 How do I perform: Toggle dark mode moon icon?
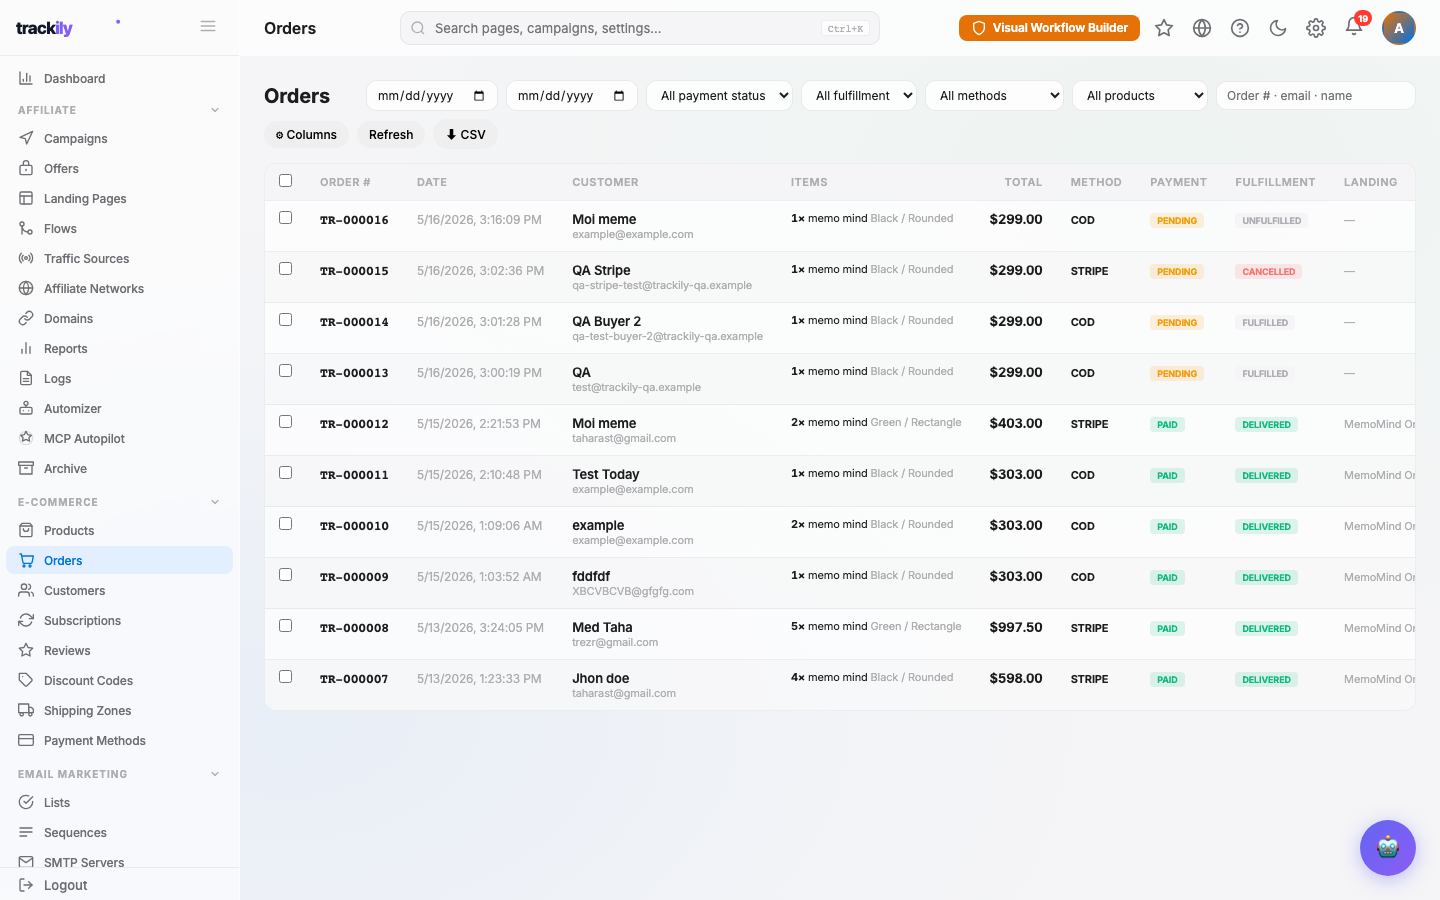(x=1278, y=28)
